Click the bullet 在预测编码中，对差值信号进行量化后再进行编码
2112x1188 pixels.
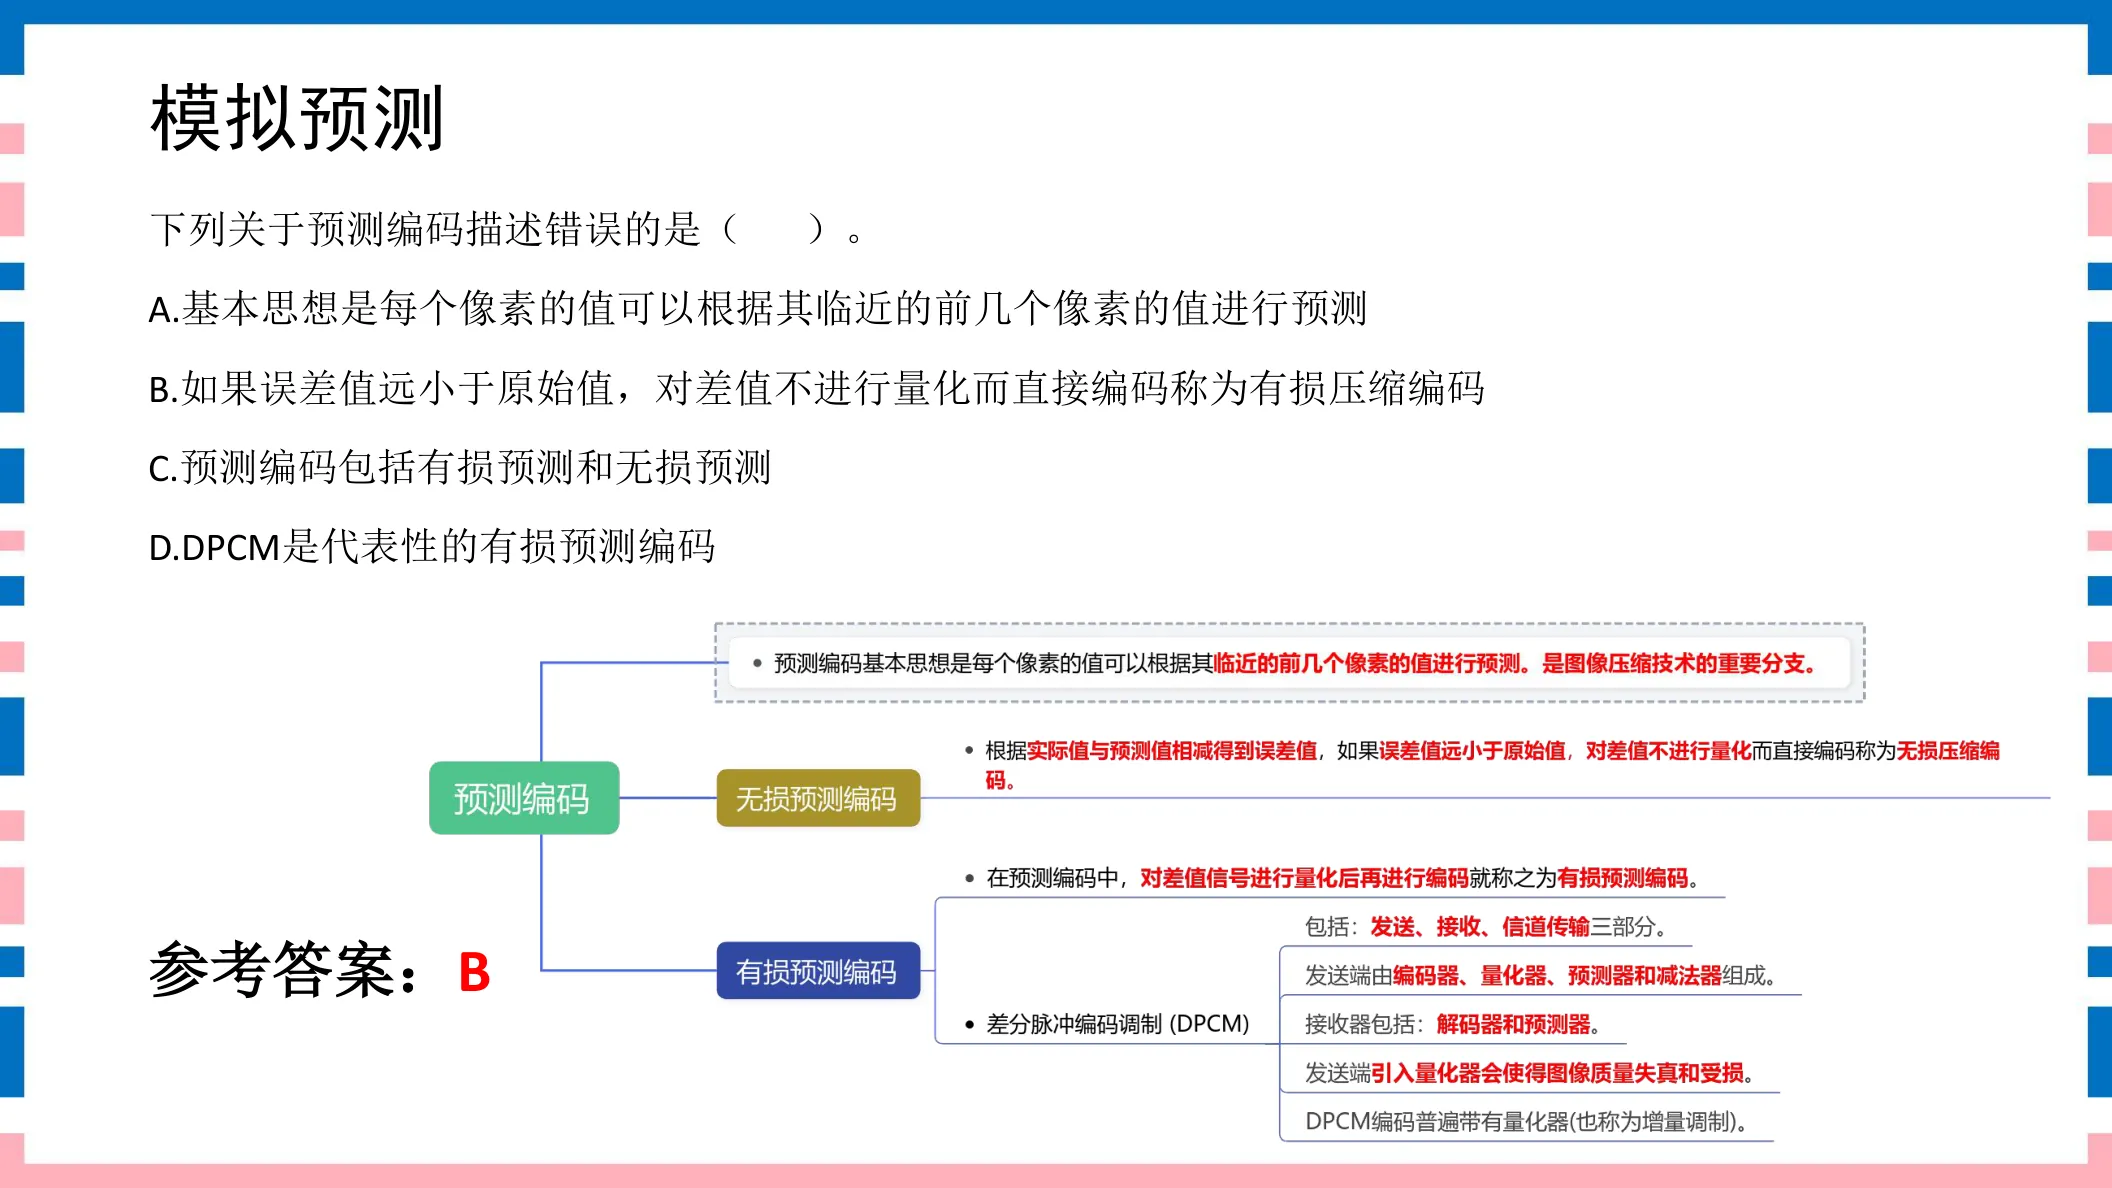tap(1332, 878)
